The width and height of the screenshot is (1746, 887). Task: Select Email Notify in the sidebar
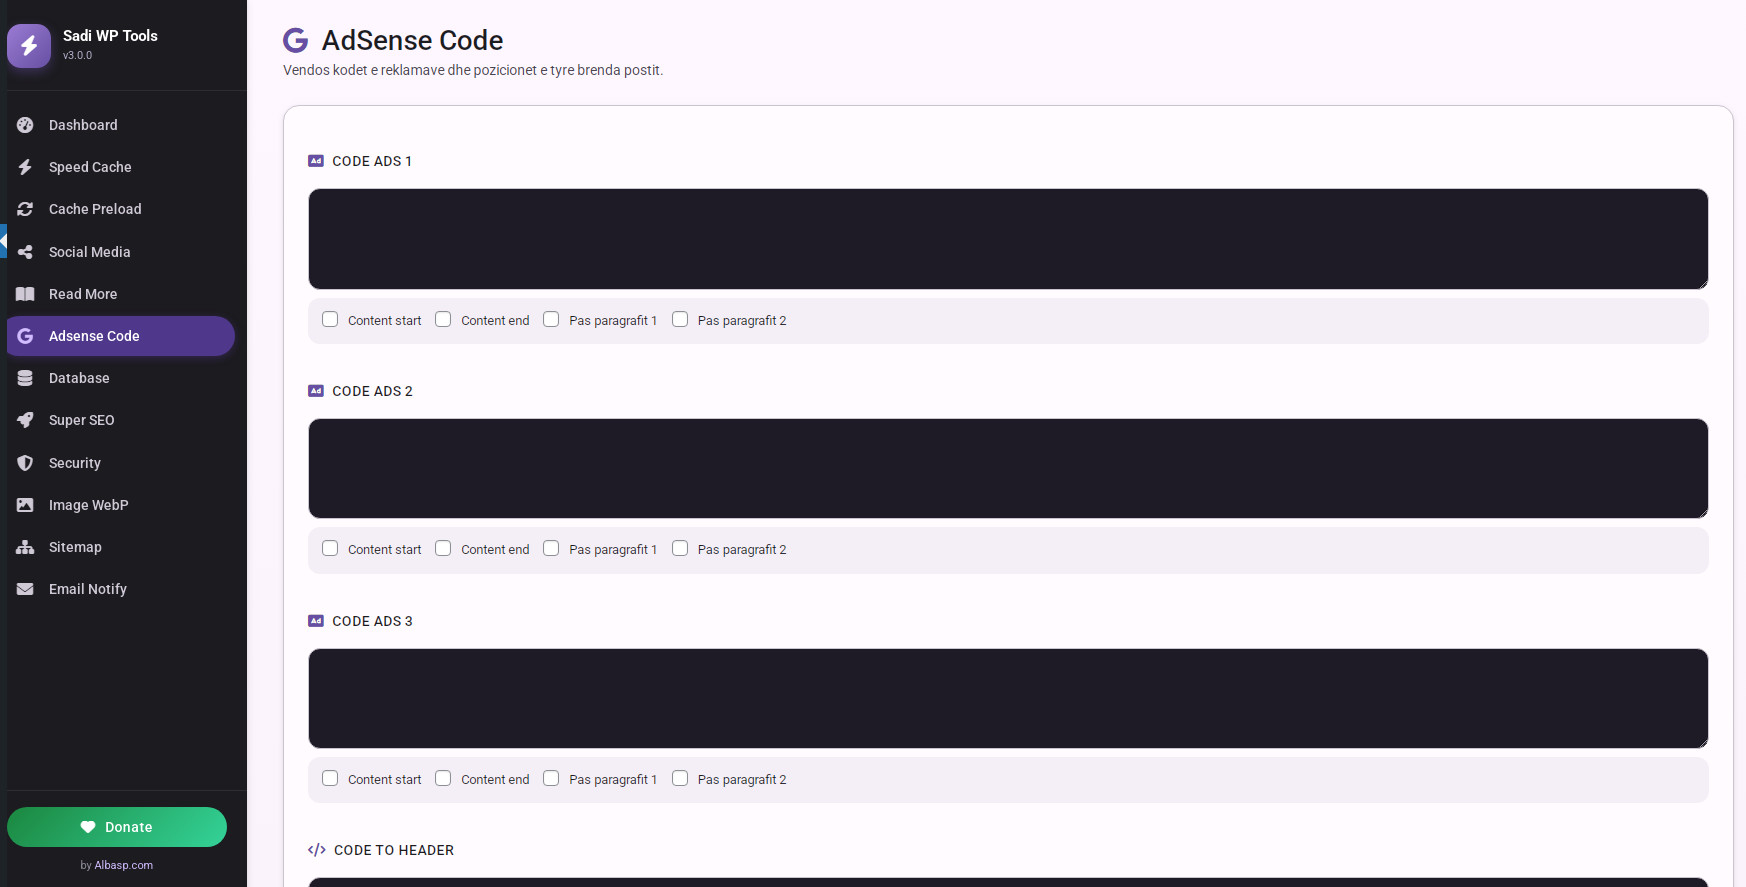[x=121, y=589]
